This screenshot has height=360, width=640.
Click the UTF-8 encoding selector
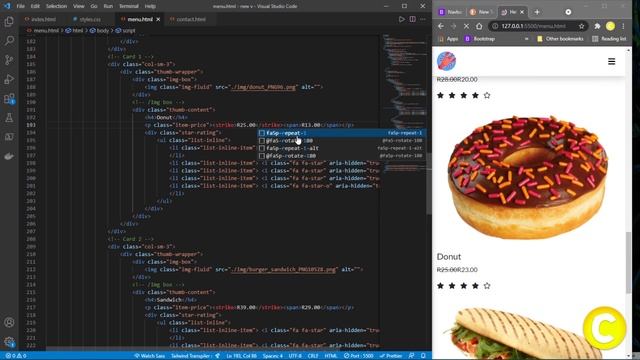[x=295, y=356]
